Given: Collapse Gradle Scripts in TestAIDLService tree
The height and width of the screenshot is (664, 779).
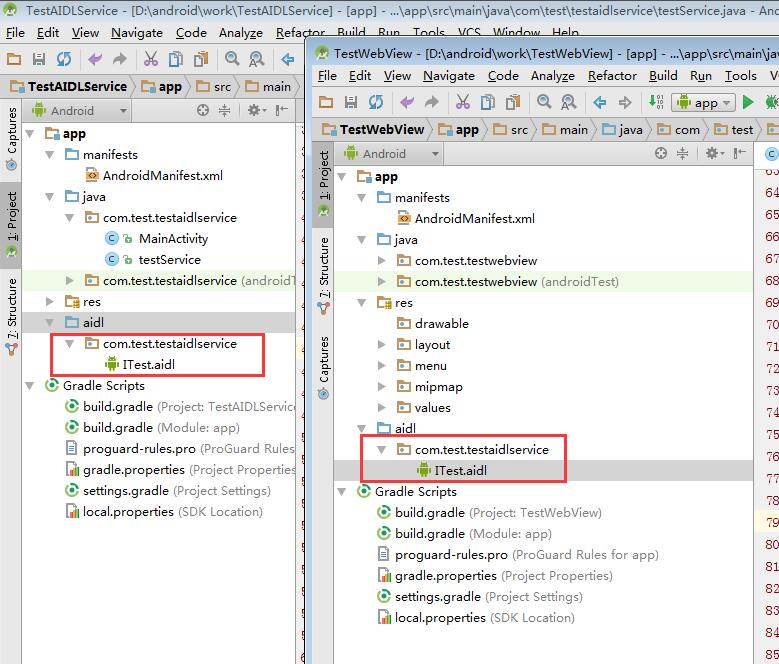Looking at the screenshot, I should (x=30, y=385).
